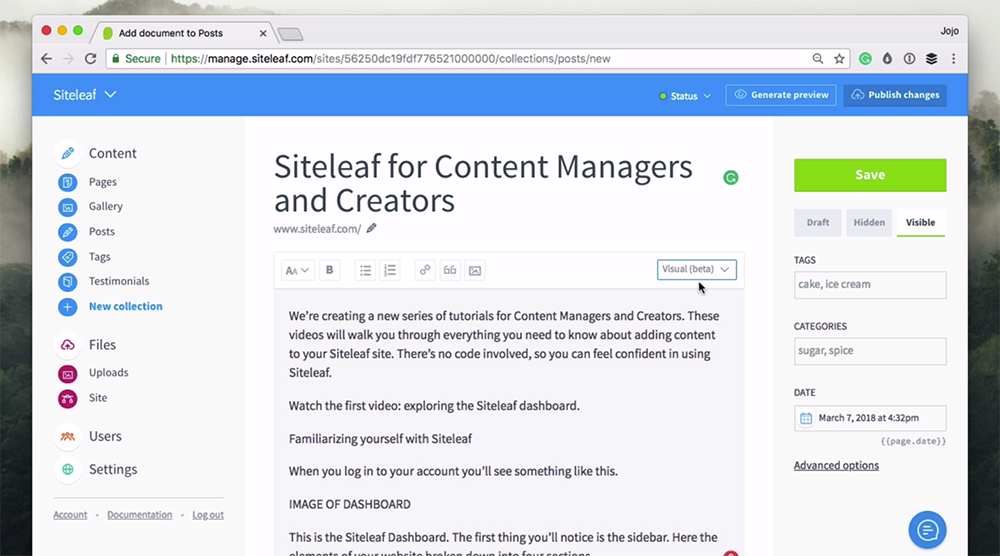Open Uploads in the sidebar
The height and width of the screenshot is (556, 1000).
pyautogui.click(x=108, y=372)
